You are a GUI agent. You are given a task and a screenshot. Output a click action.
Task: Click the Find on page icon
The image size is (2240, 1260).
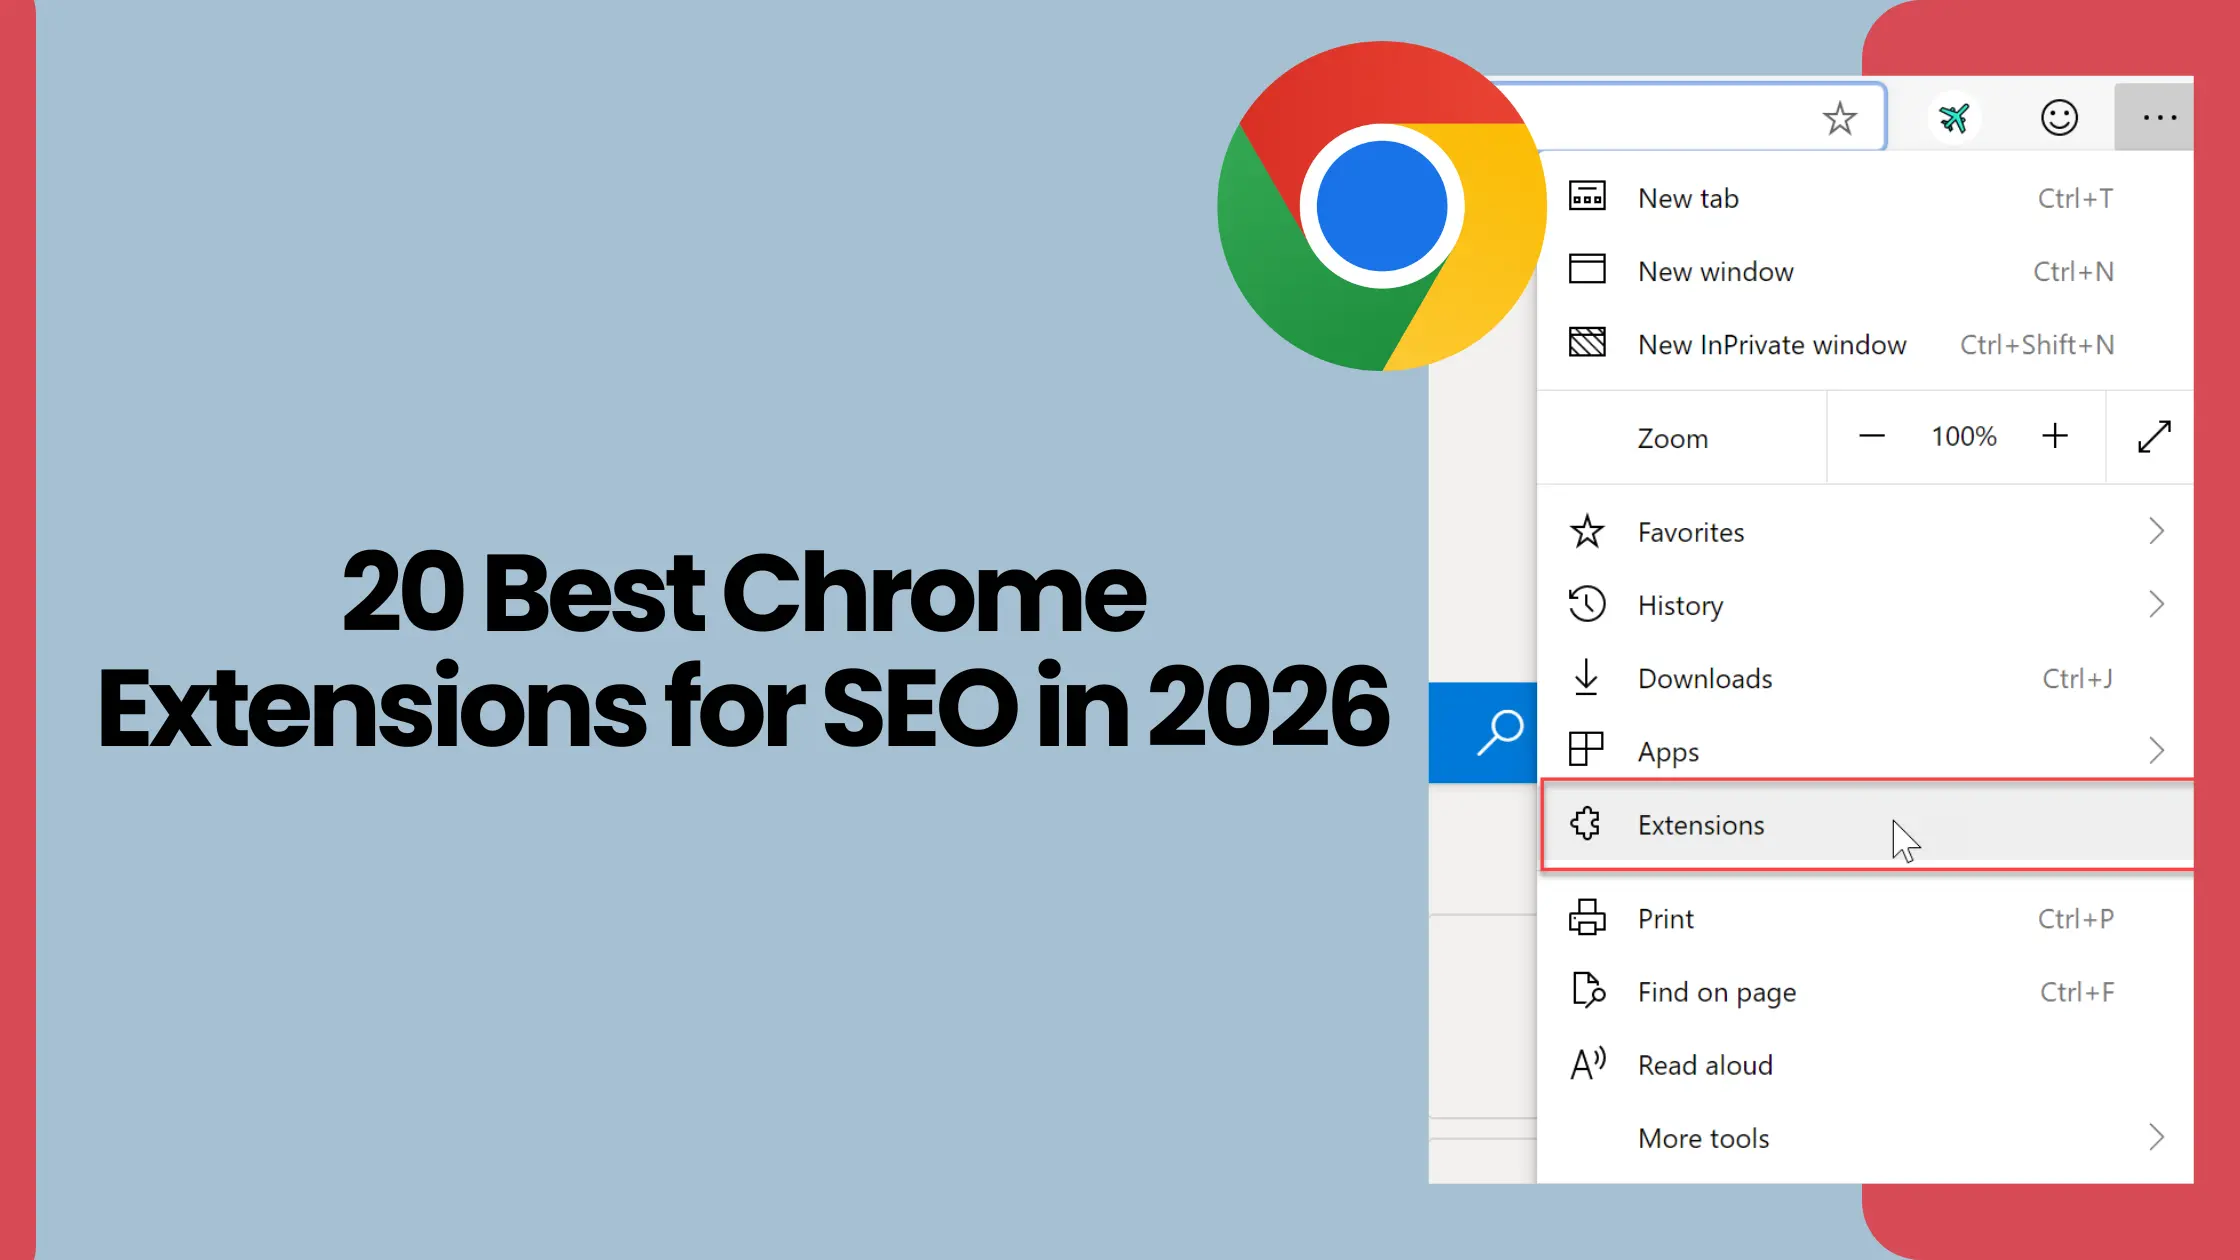1586,991
